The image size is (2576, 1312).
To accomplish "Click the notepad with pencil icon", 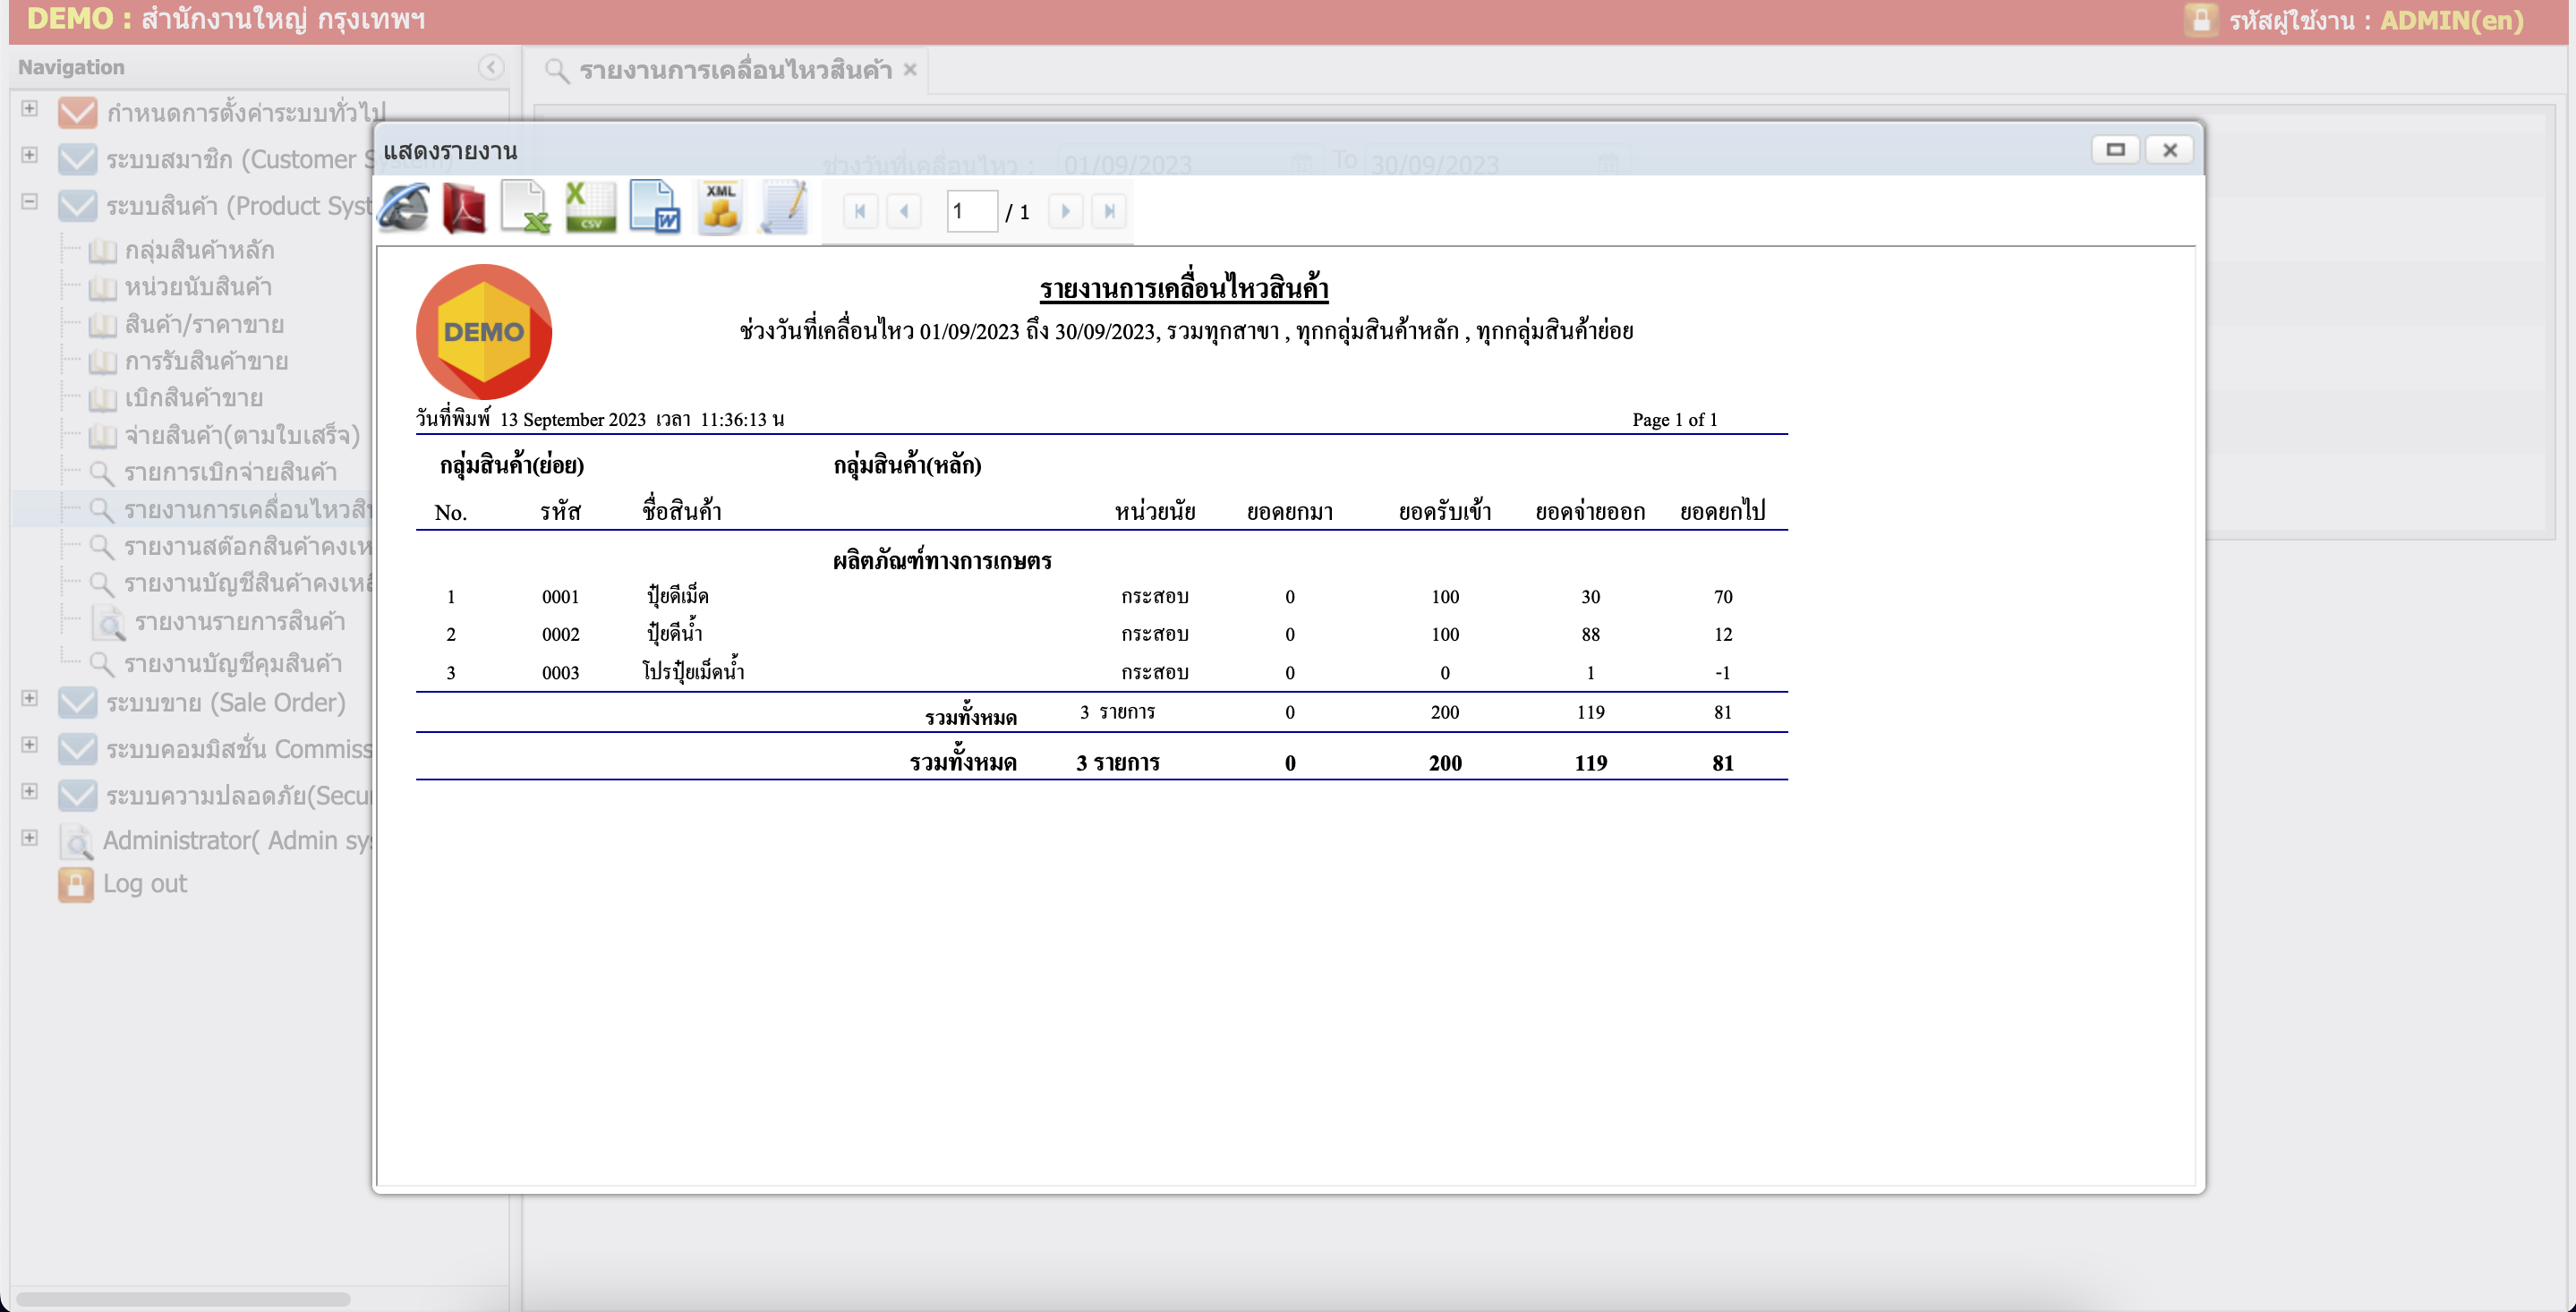I will [x=784, y=209].
